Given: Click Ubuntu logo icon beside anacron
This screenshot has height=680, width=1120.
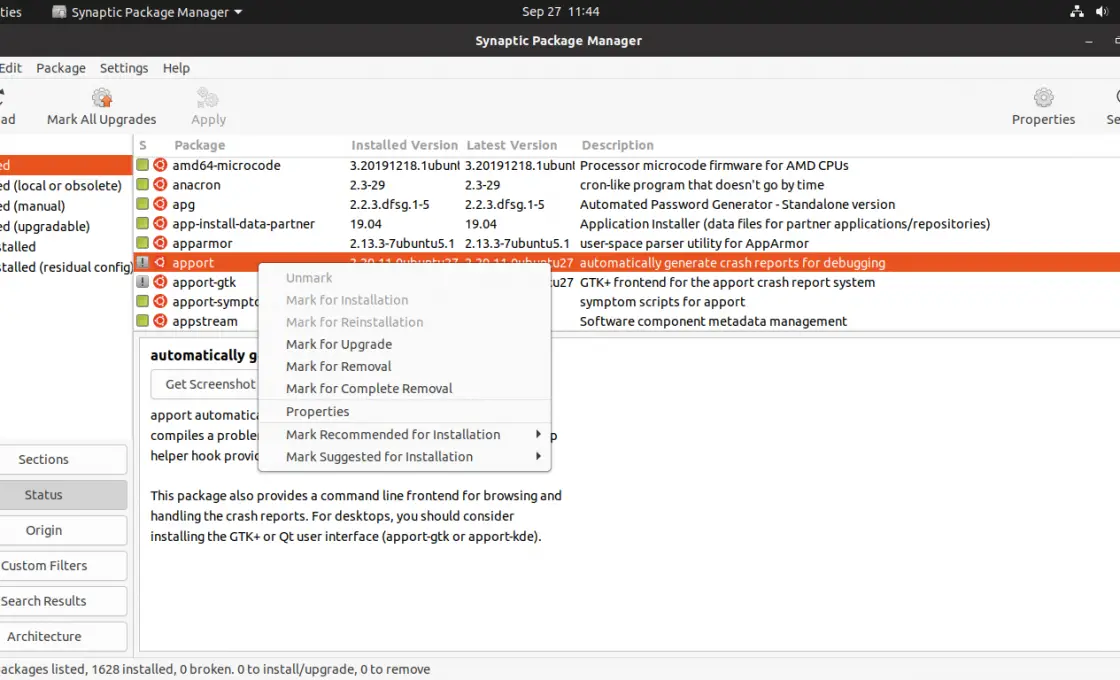Looking at the screenshot, I should [x=160, y=184].
